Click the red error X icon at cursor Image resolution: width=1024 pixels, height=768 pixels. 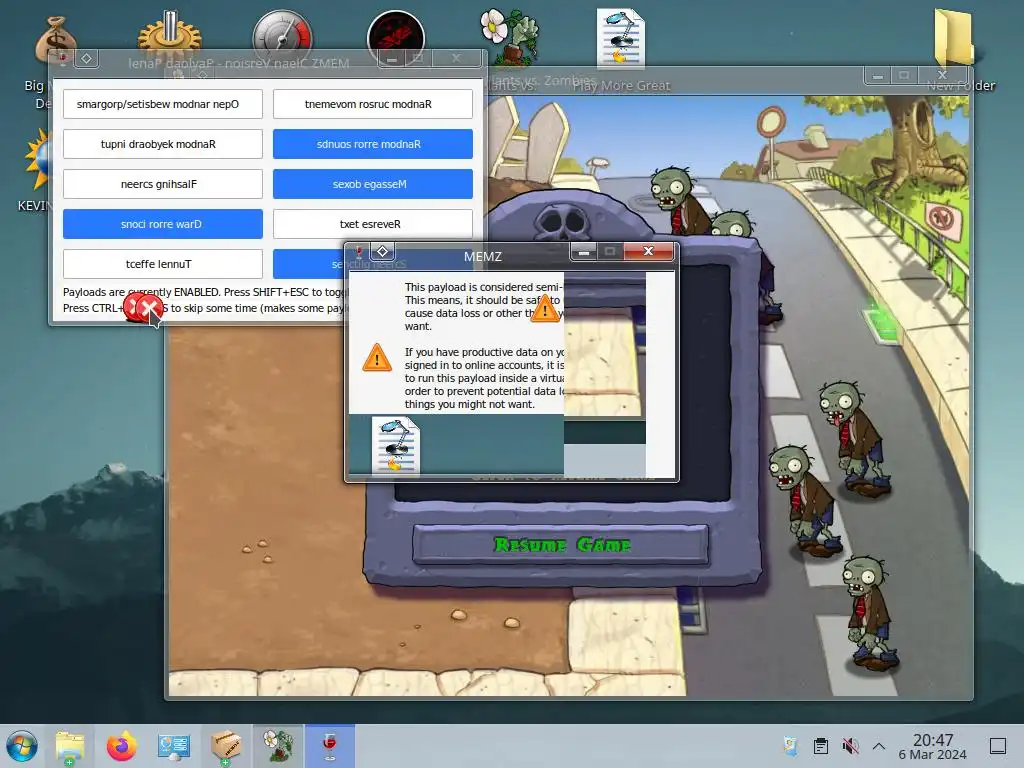[x=150, y=307]
